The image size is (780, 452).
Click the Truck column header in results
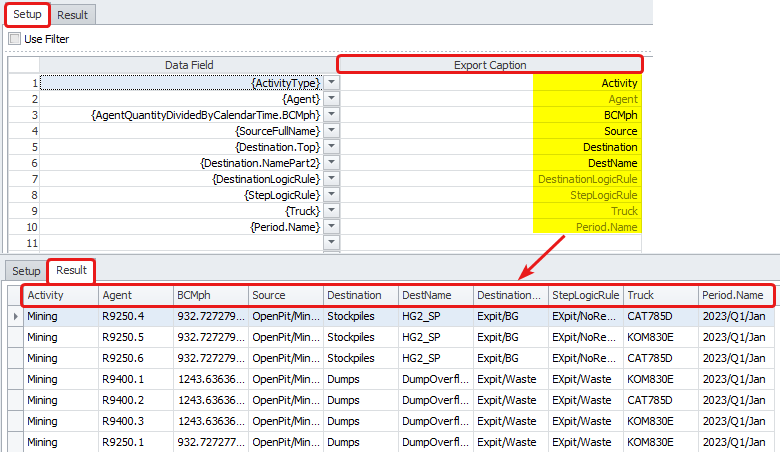point(660,296)
